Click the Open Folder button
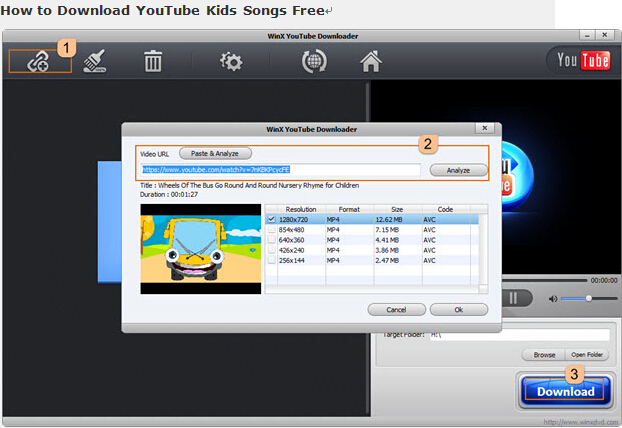This screenshot has height=428, width=622. [587, 355]
